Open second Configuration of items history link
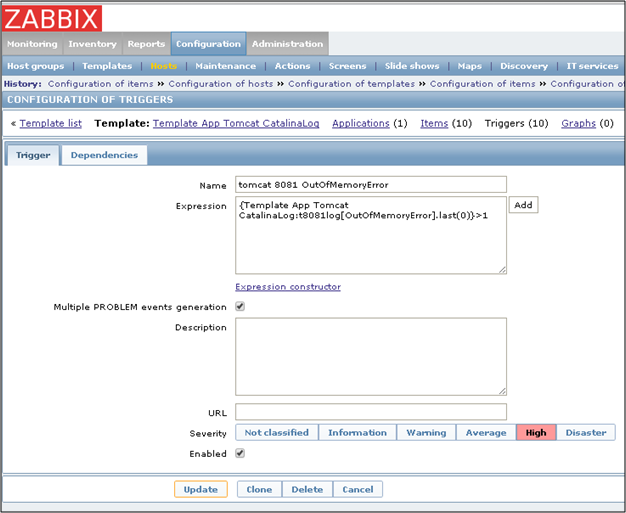The height and width of the screenshot is (513, 626). pos(482,84)
